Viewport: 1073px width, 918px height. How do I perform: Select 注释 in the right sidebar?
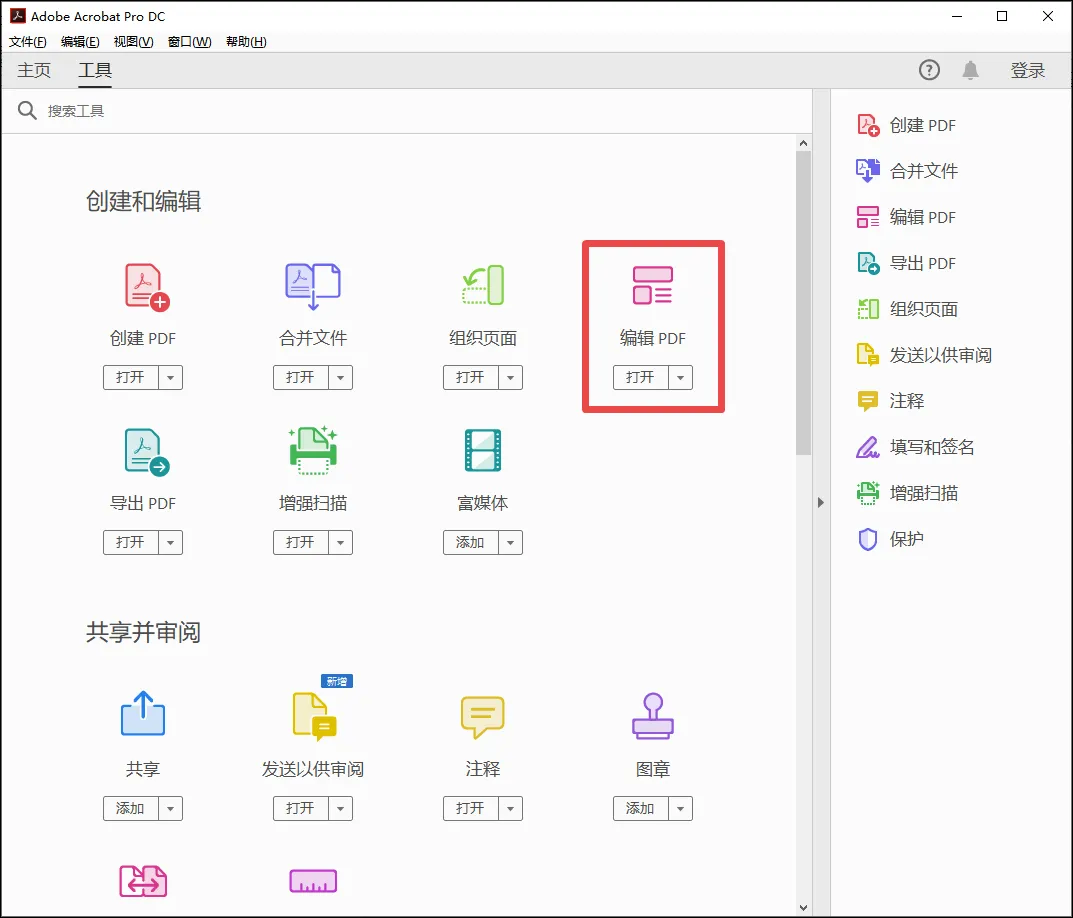pyautogui.click(x=890, y=400)
